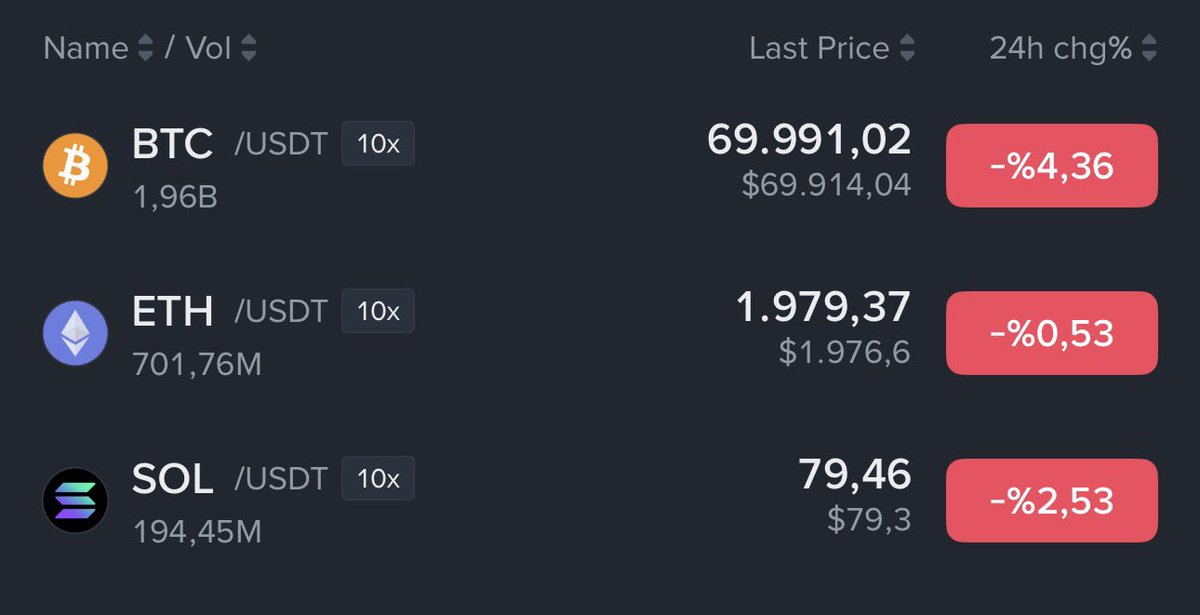Click the Bitcoin coin icon
Image resolution: width=1200 pixels, height=615 pixels.
tap(75, 166)
